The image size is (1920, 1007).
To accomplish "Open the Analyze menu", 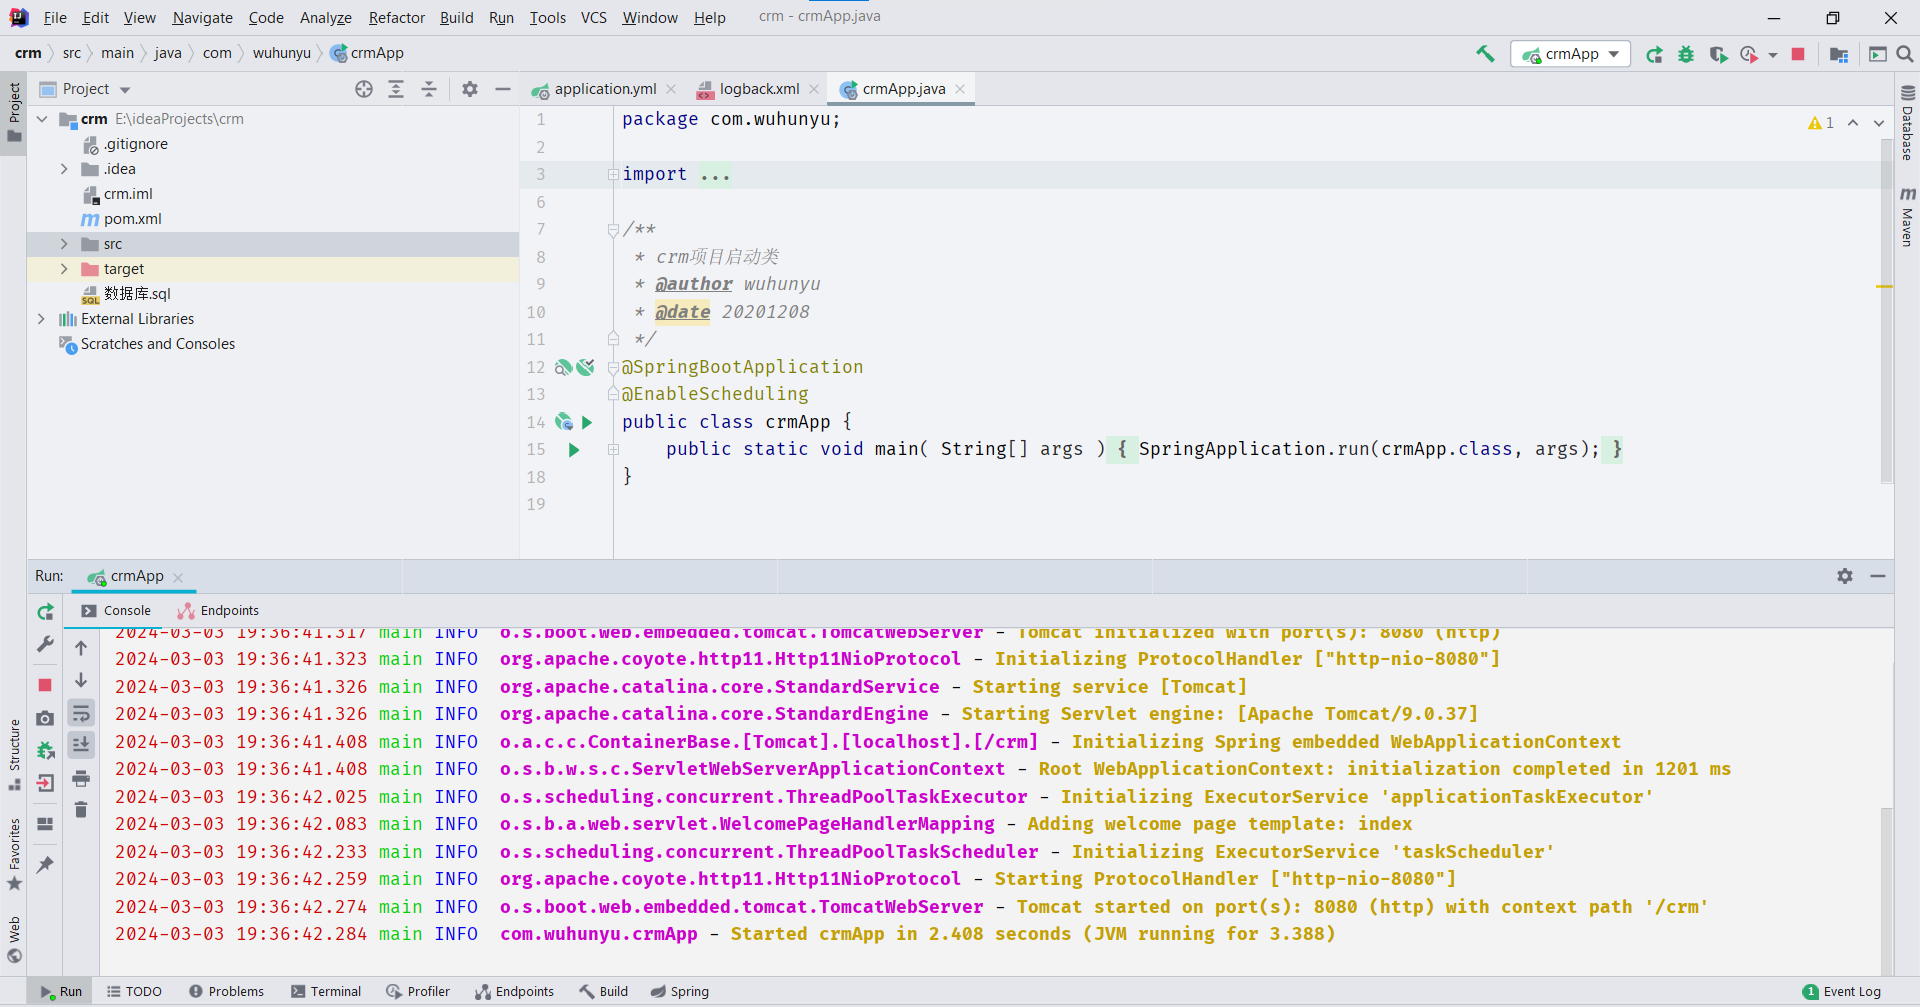I will click(x=325, y=17).
